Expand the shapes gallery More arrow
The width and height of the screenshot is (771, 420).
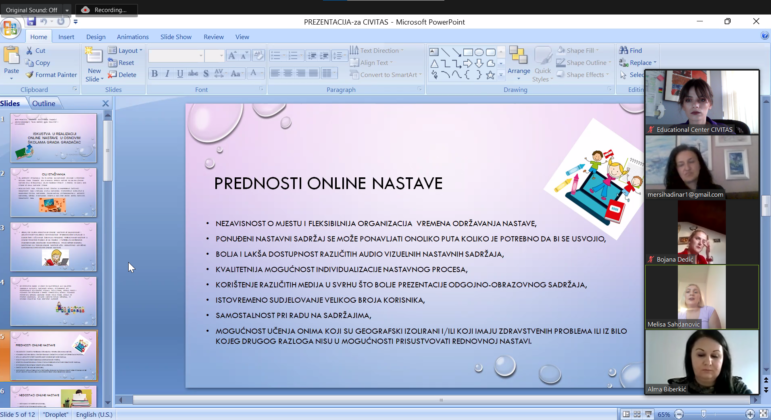coord(501,75)
